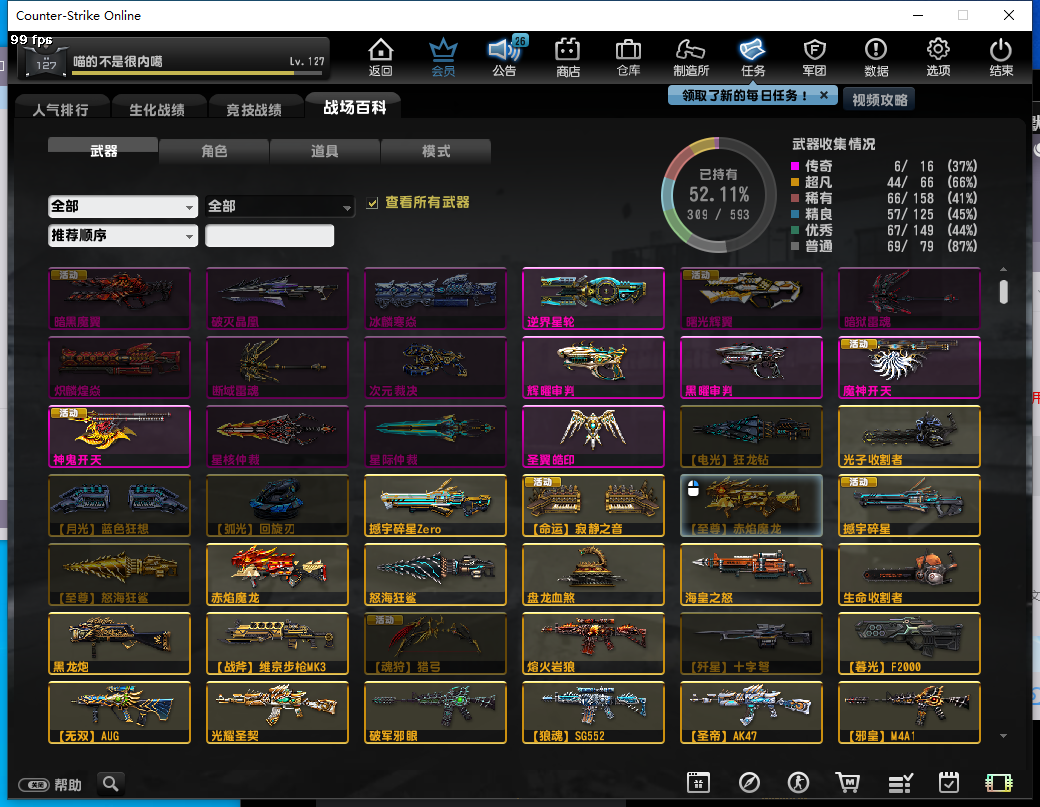
Task: Select the 【至尊】赤焰魔龙 weapon card
Action: pyautogui.click(x=751, y=505)
